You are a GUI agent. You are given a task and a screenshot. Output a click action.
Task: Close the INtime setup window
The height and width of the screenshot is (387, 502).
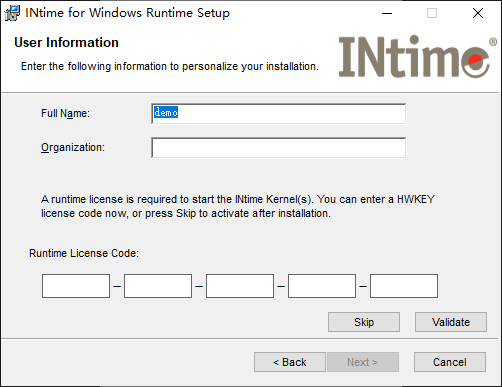[478, 13]
